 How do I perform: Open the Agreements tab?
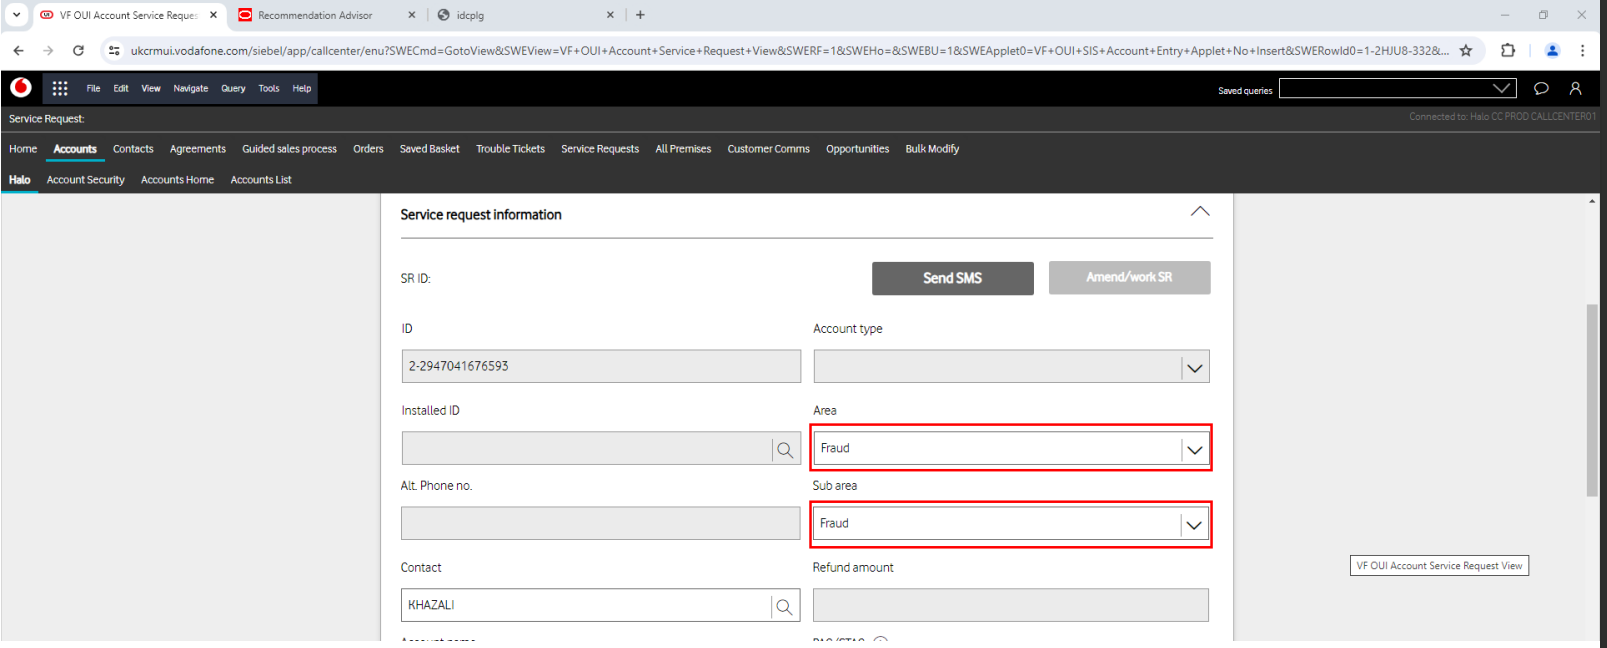coord(198,149)
